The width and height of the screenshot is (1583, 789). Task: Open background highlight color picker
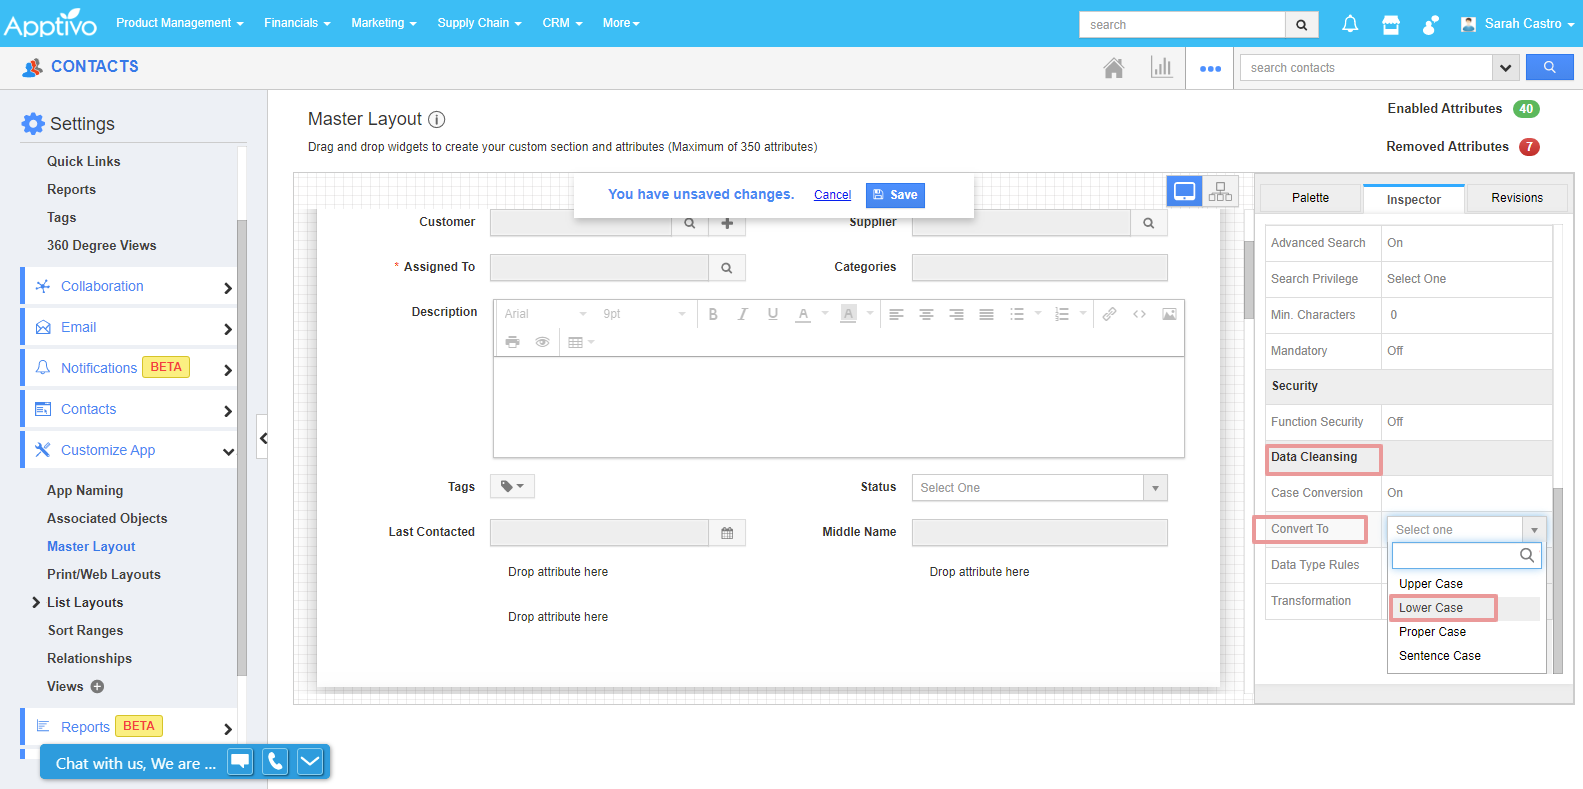click(x=848, y=314)
